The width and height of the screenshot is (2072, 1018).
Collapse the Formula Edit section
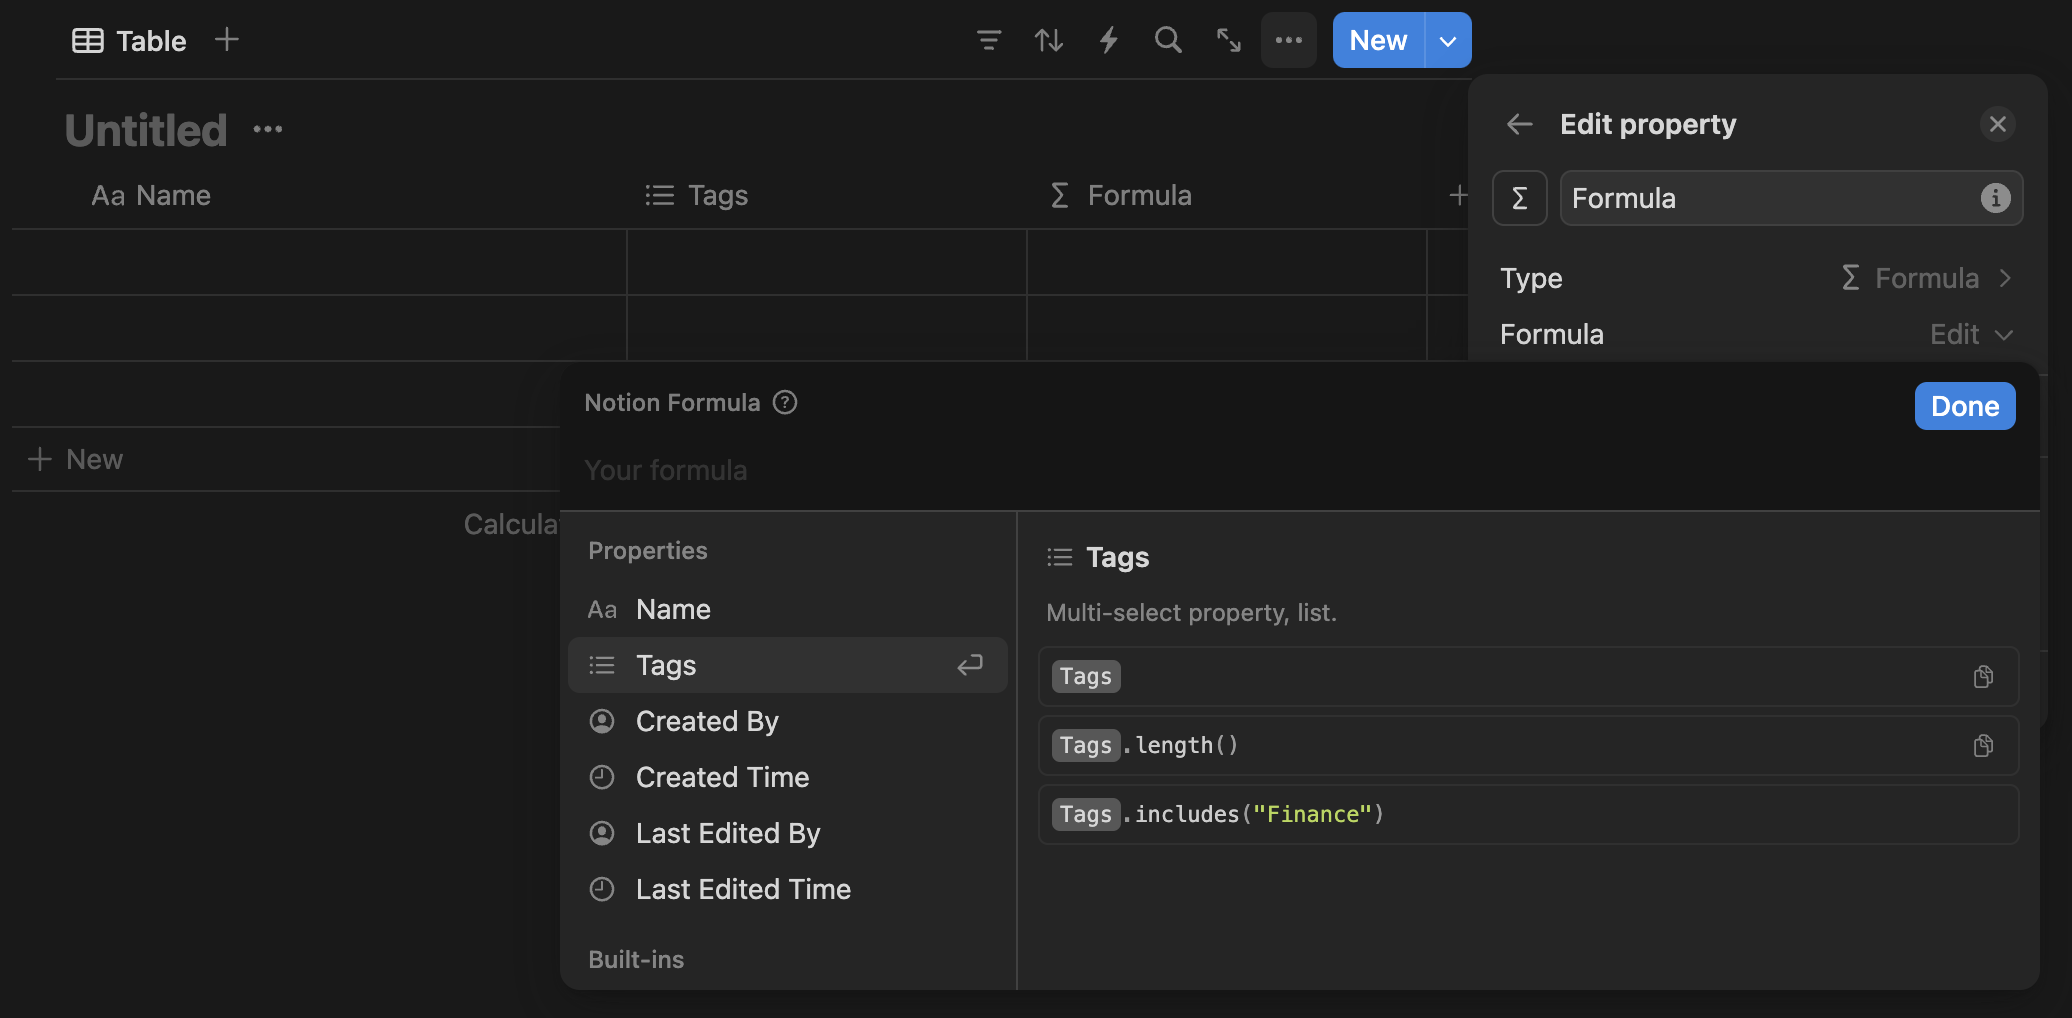click(x=1970, y=334)
